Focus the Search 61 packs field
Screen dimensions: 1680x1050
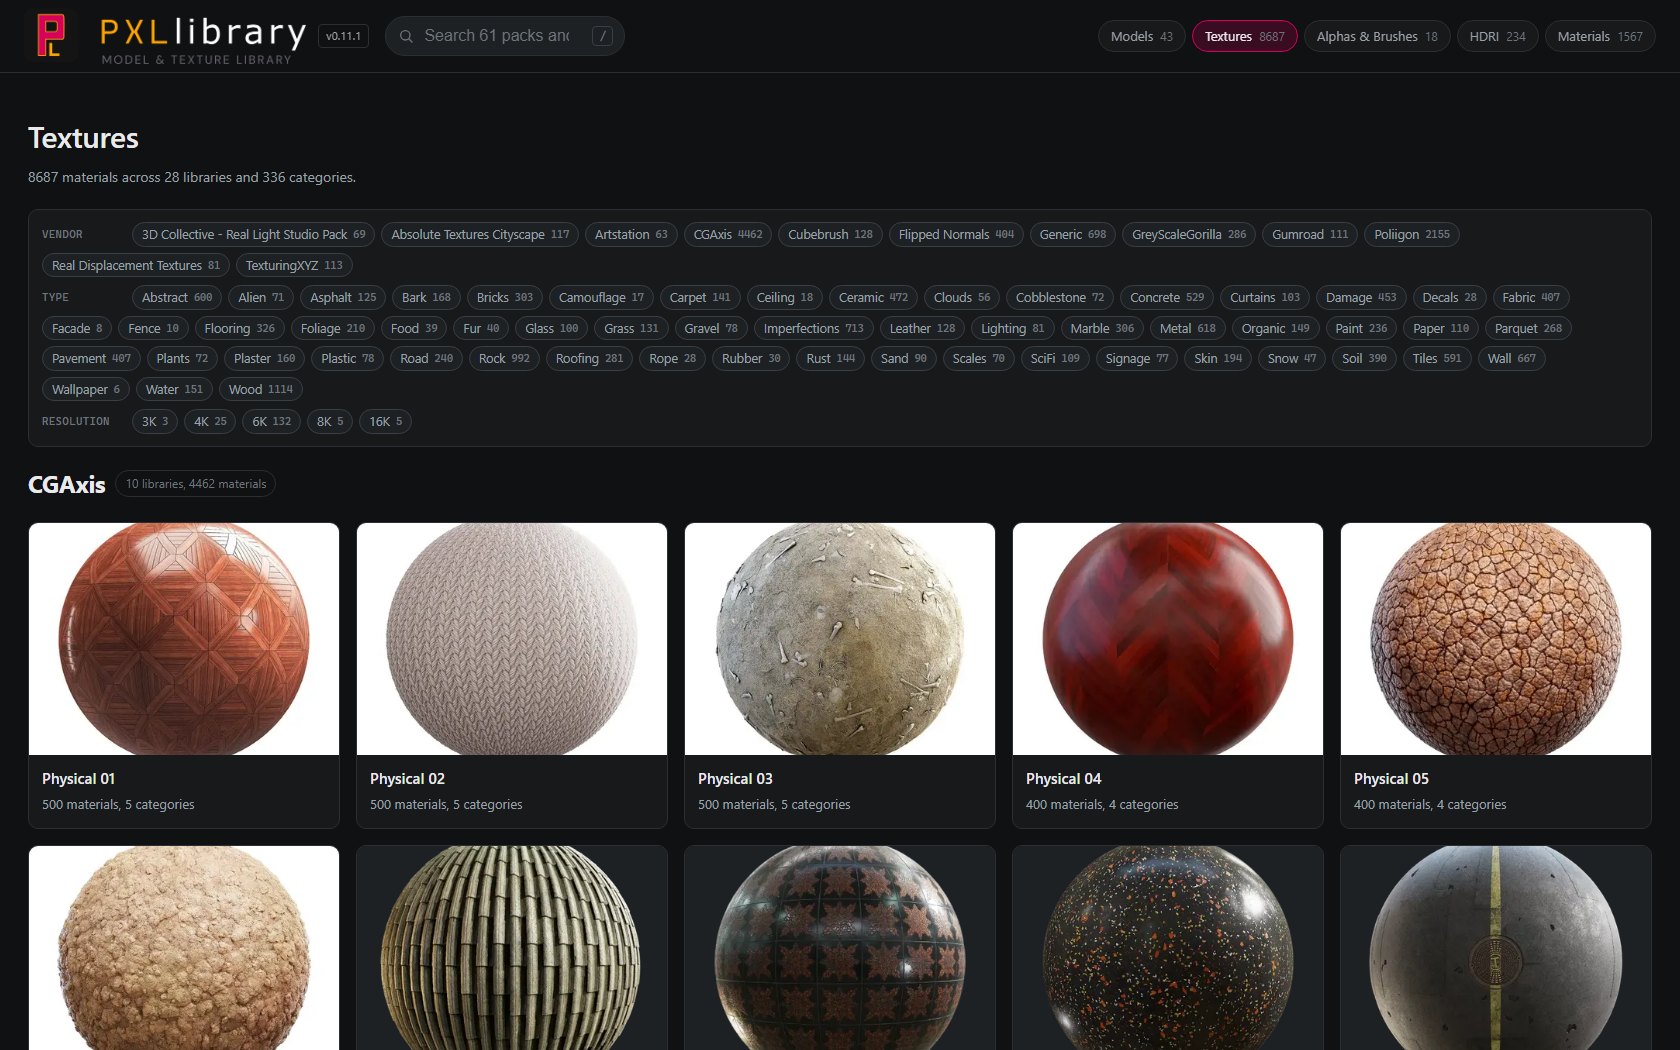pyautogui.click(x=504, y=36)
